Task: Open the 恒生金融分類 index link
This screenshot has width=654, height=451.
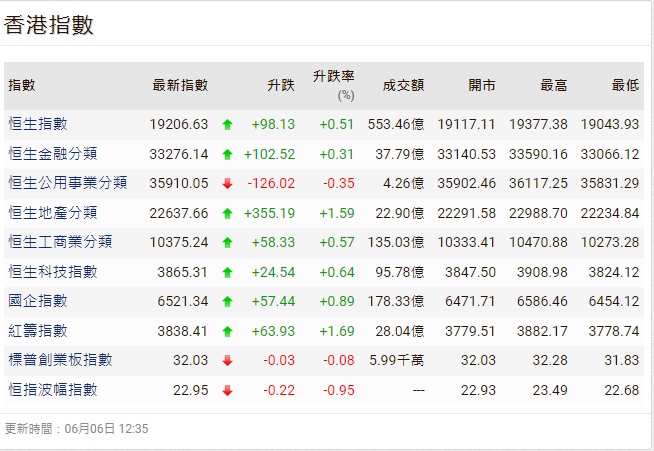Action: (x=53, y=154)
